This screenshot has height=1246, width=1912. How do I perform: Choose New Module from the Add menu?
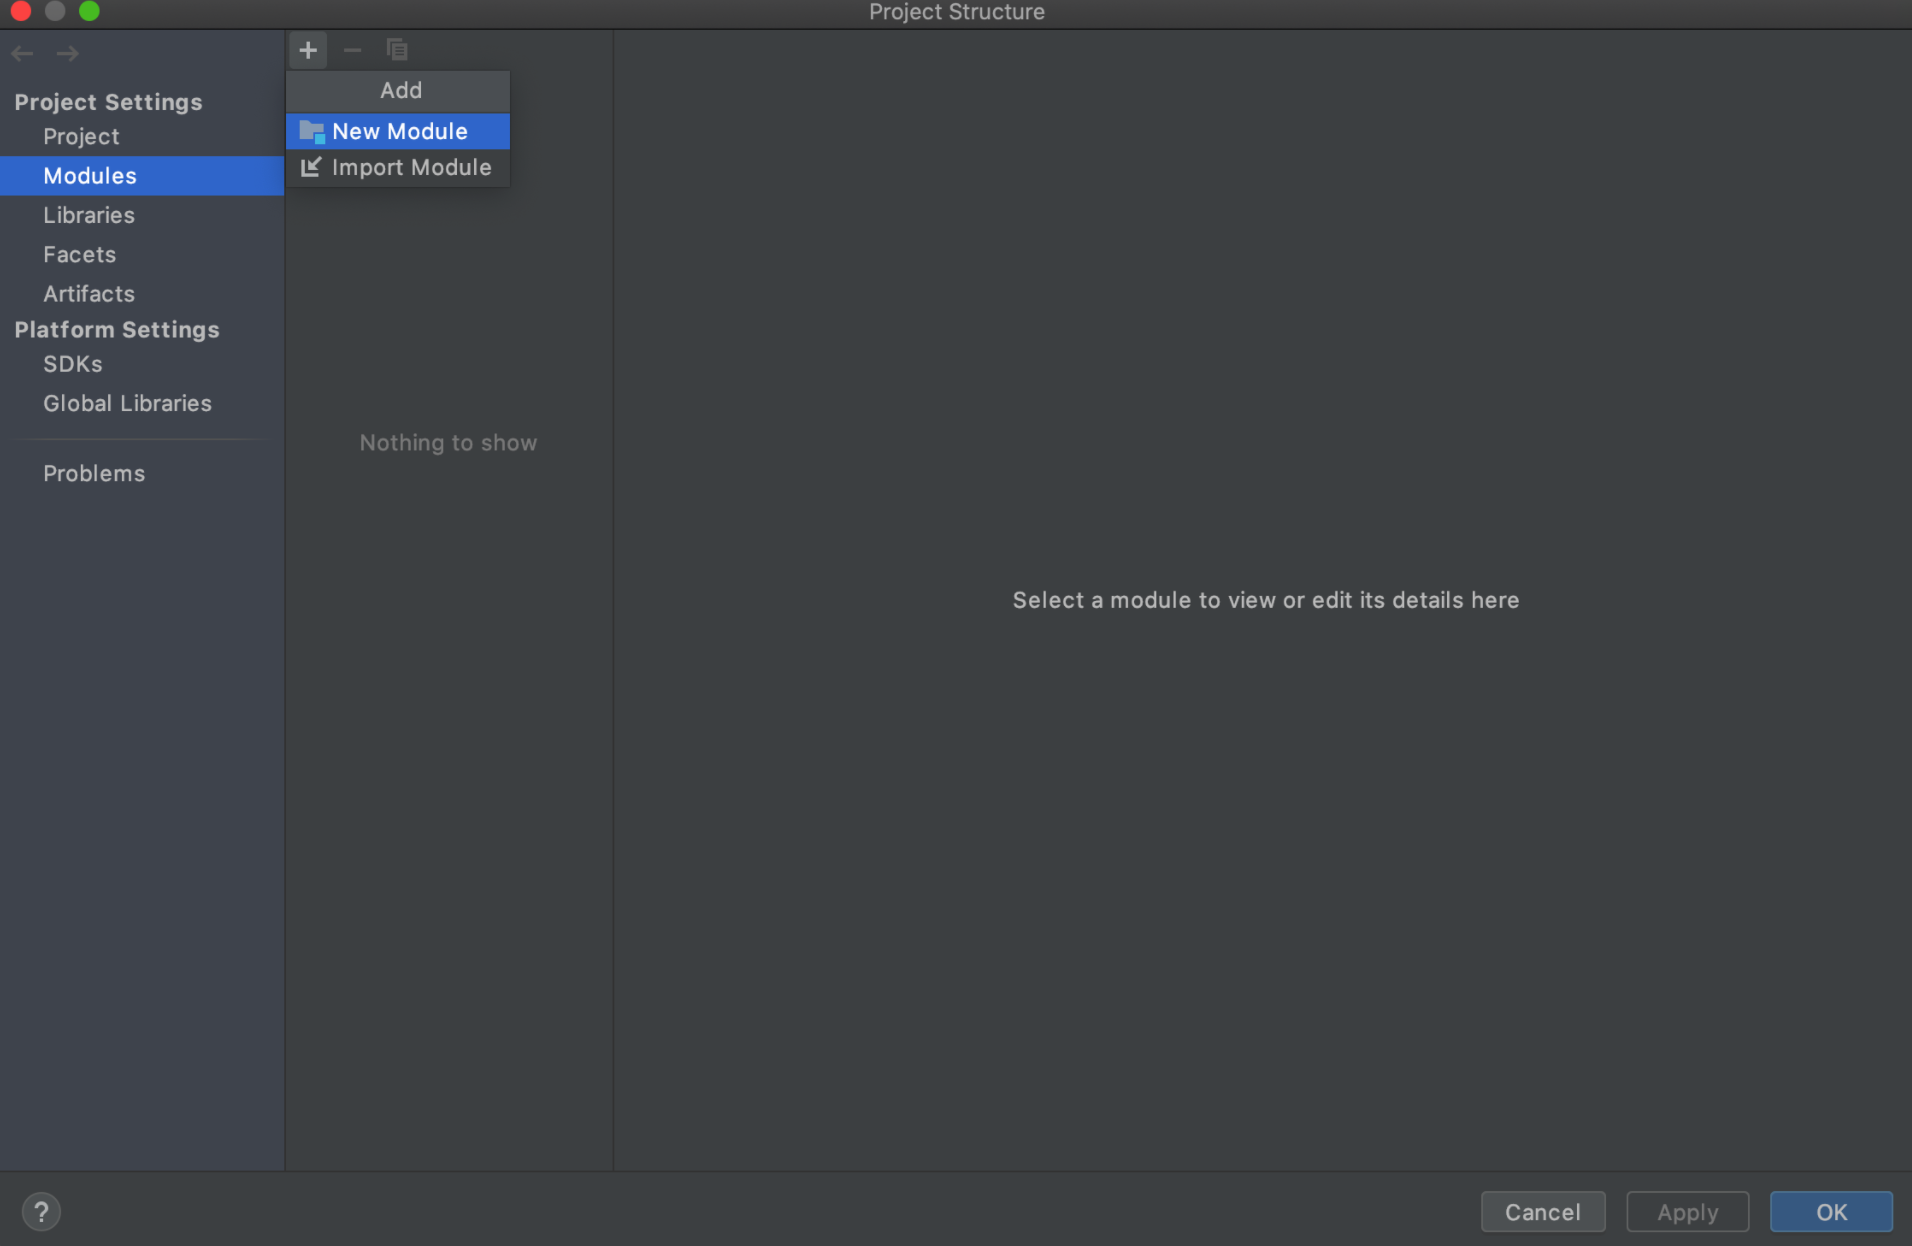pyautogui.click(x=398, y=131)
